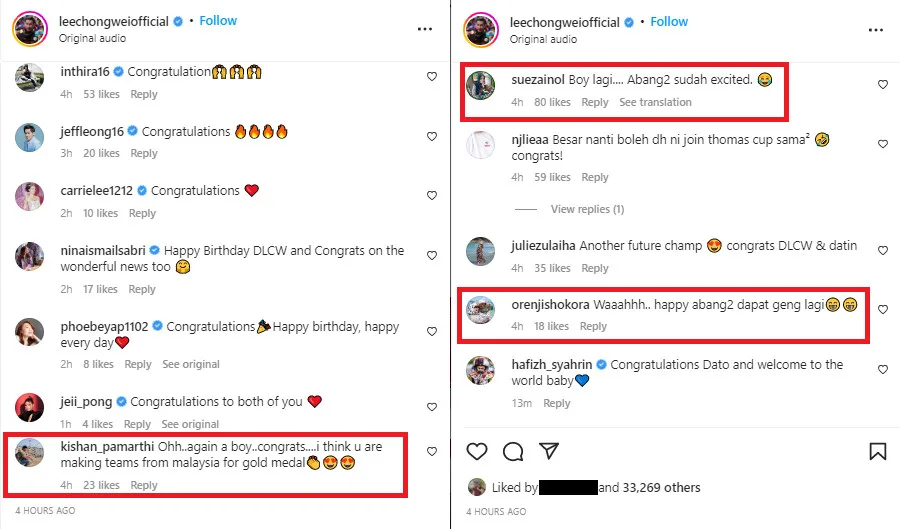Screen dimensions: 900x529
Task: Like suezainol's comment heart
Action: pos(882,85)
